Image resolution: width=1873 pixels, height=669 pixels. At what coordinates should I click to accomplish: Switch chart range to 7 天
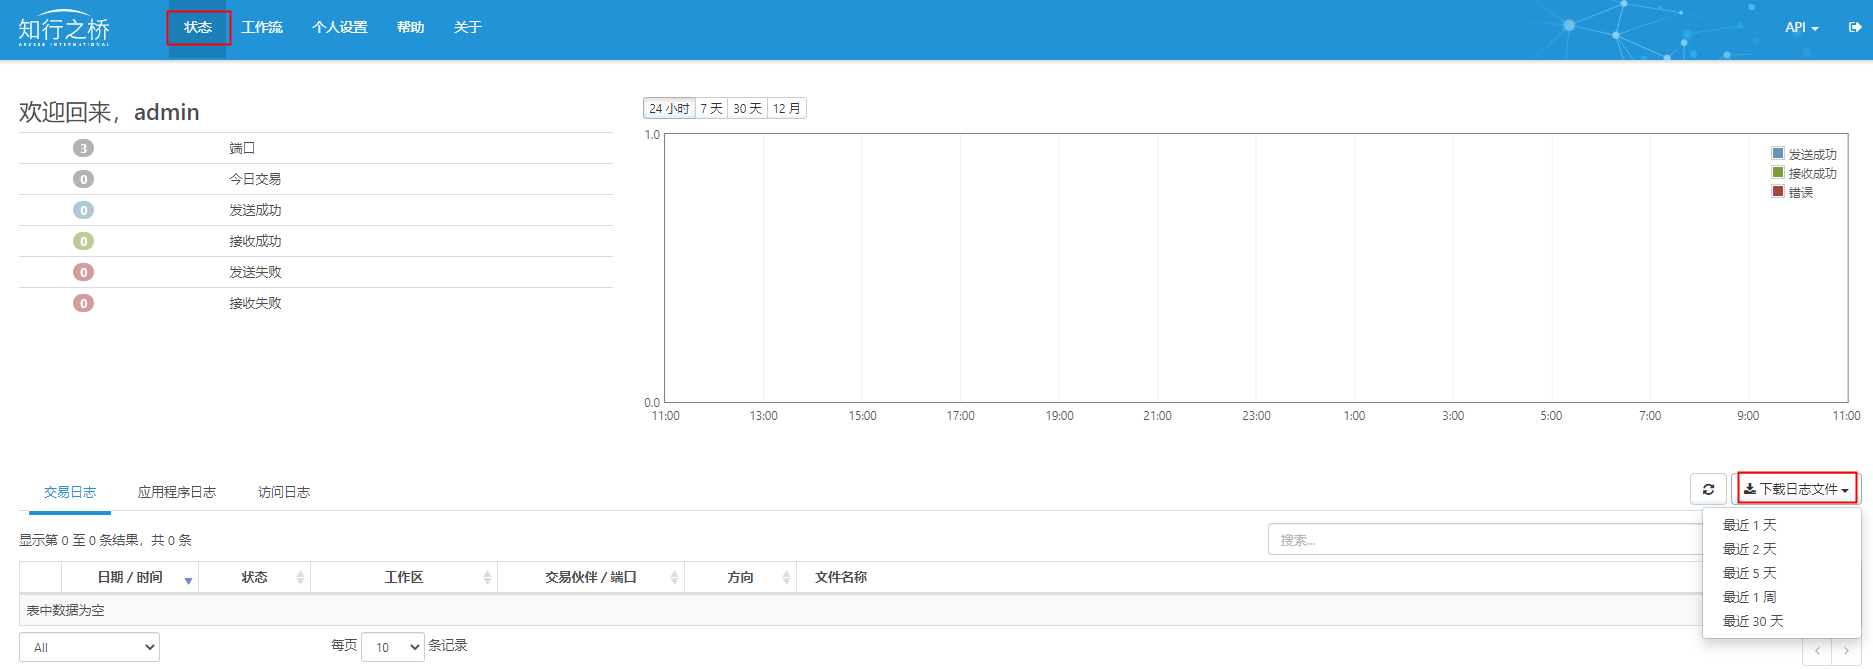pos(711,108)
